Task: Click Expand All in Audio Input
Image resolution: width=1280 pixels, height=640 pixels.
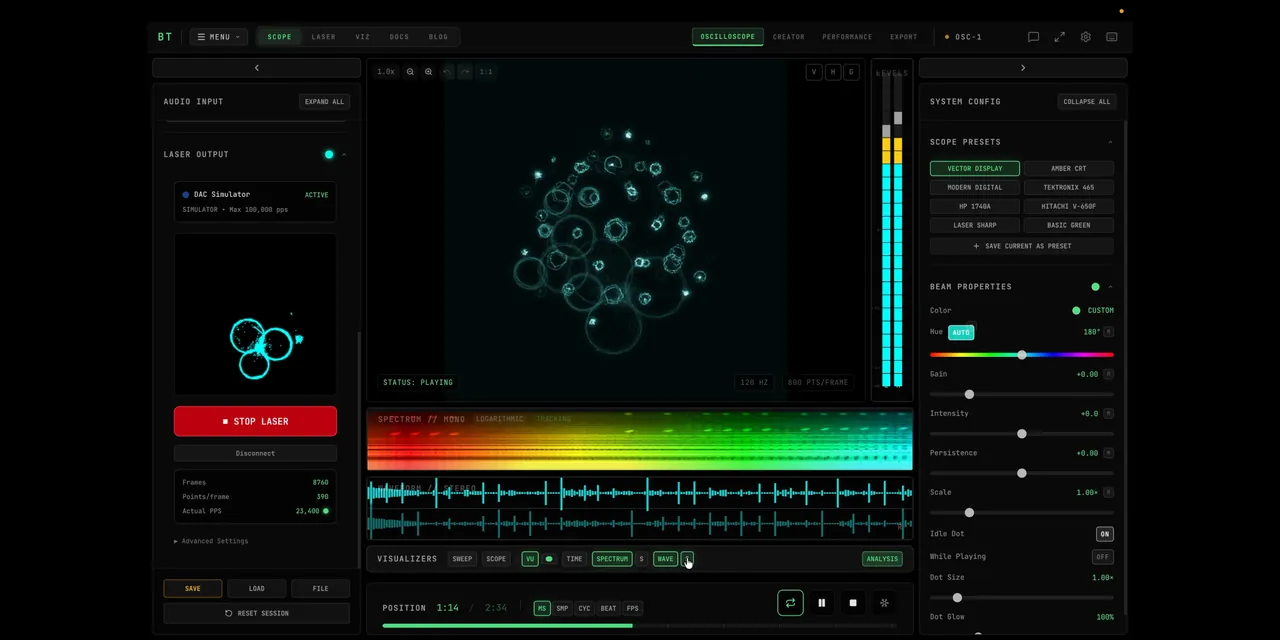Action: (x=324, y=102)
